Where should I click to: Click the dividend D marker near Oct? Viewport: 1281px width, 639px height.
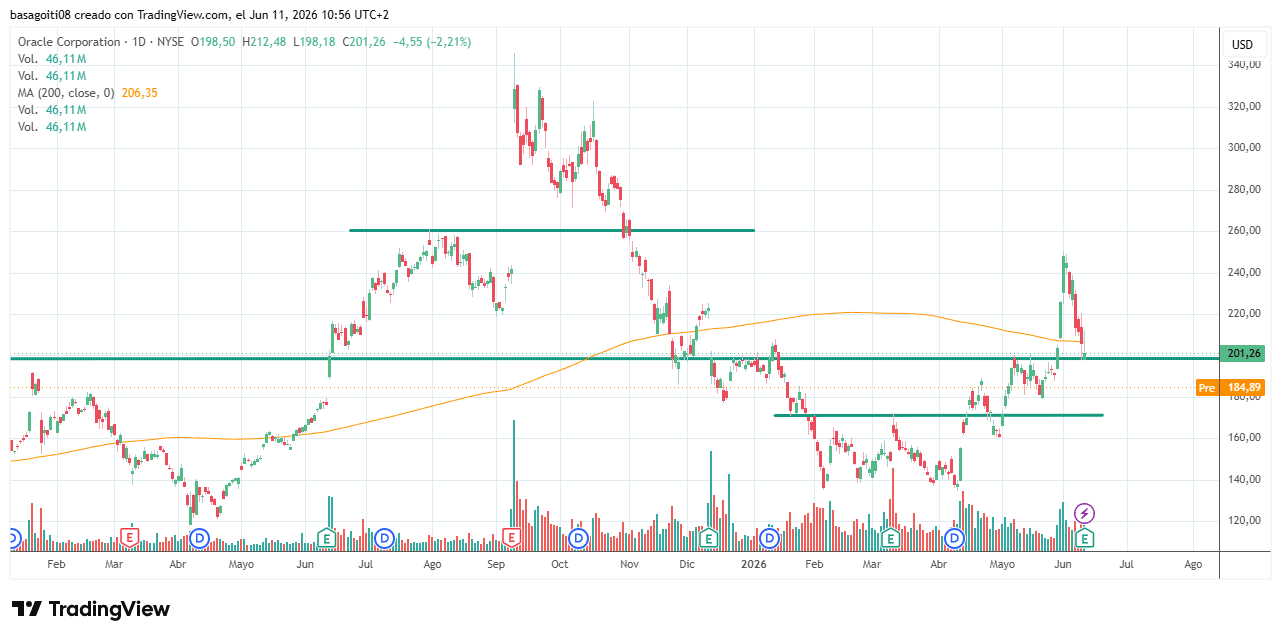click(x=578, y=538)
